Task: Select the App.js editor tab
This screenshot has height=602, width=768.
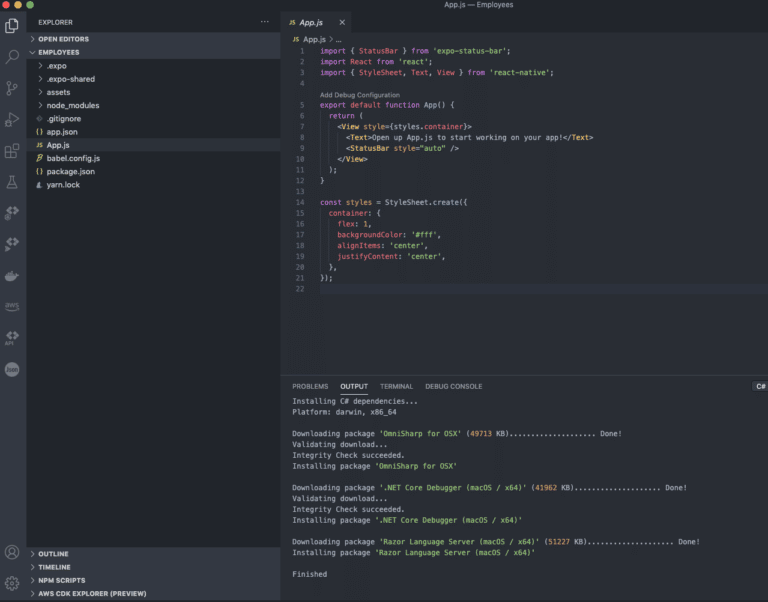Action: [x=316, y=22]
